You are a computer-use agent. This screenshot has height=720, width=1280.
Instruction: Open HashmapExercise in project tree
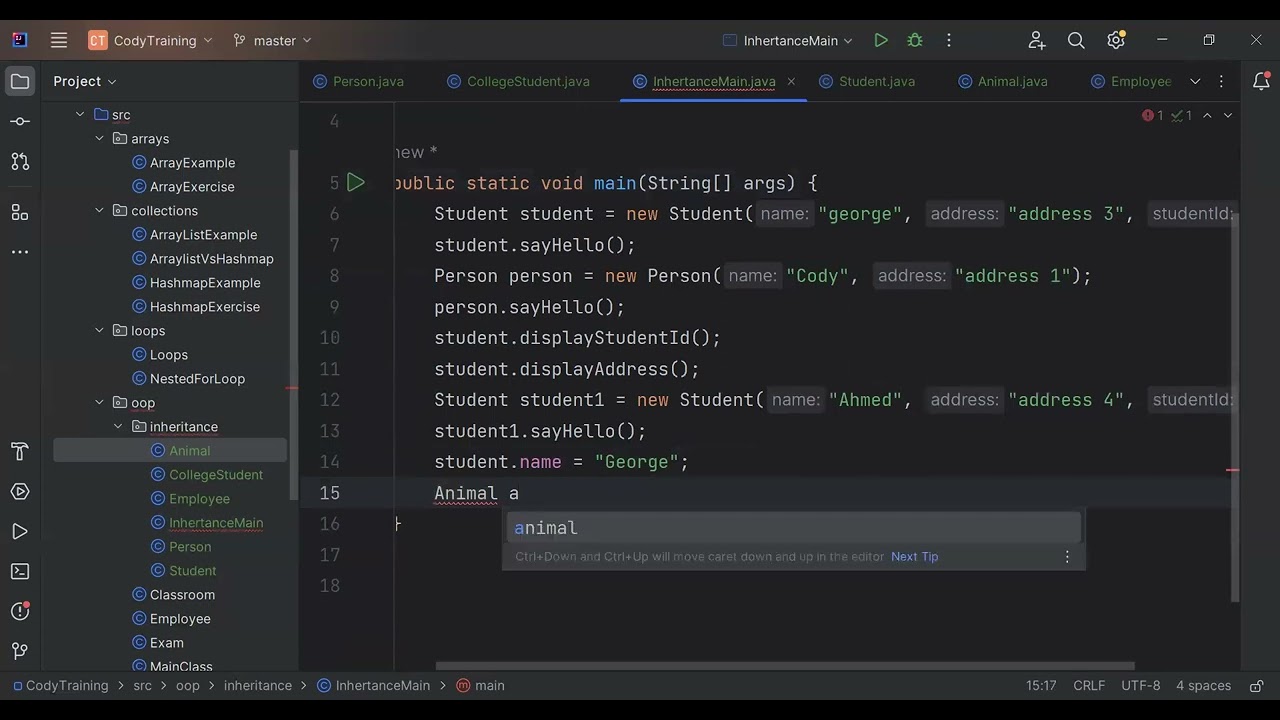pyautogui.click(x=196, y=307)
